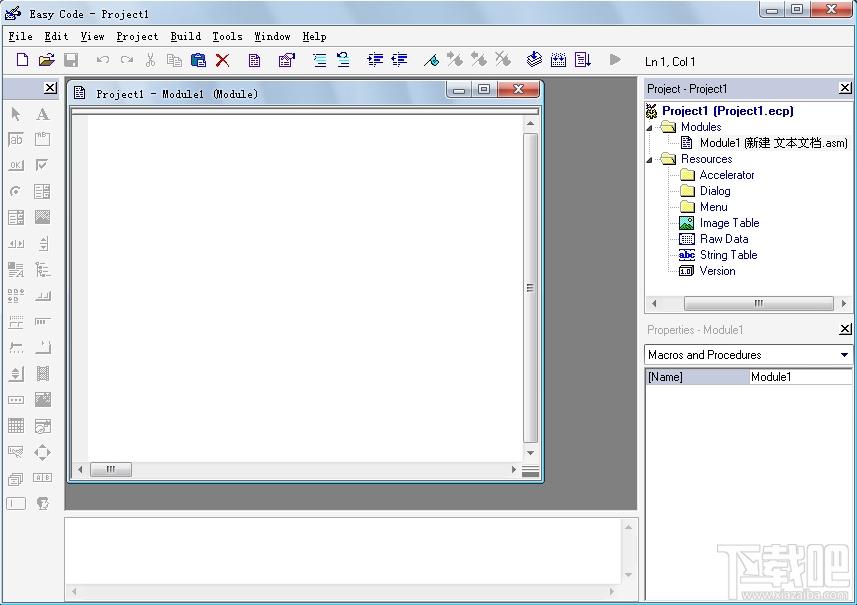
Task: Collapse the Resources folder in project tree
Action: [649, 160]
